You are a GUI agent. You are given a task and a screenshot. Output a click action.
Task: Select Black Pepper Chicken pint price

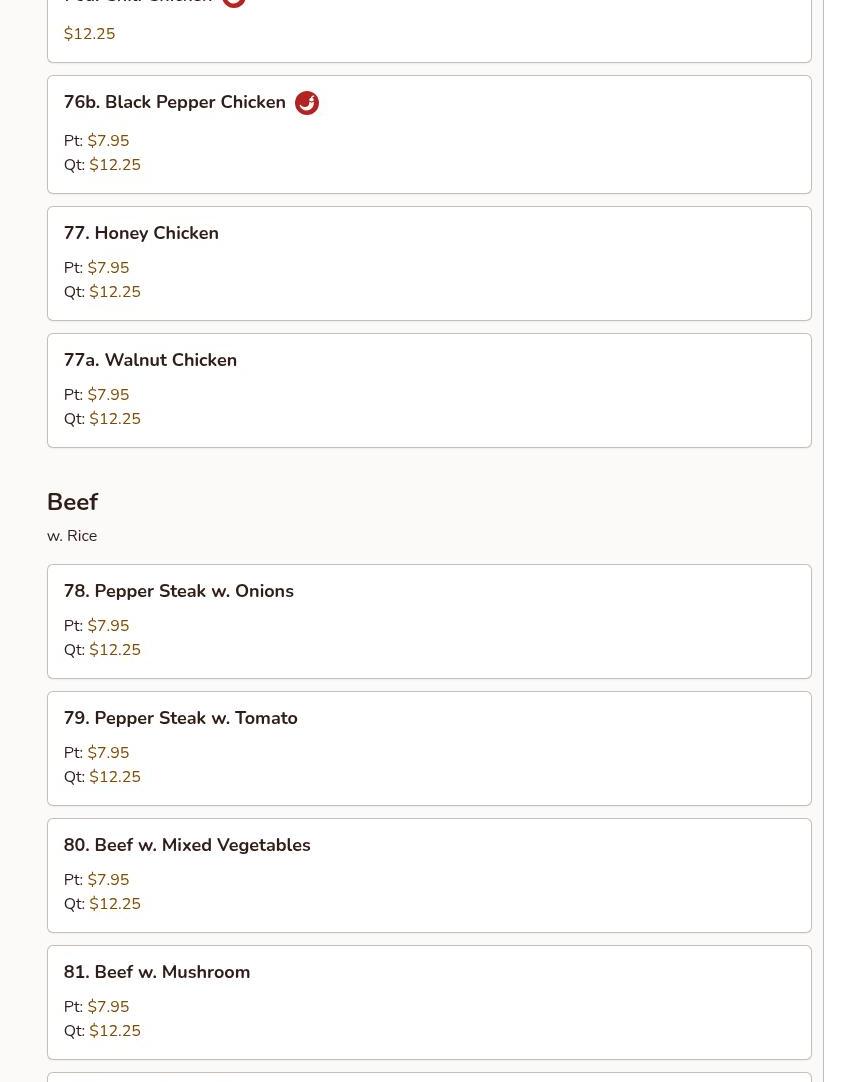(108, 141)
